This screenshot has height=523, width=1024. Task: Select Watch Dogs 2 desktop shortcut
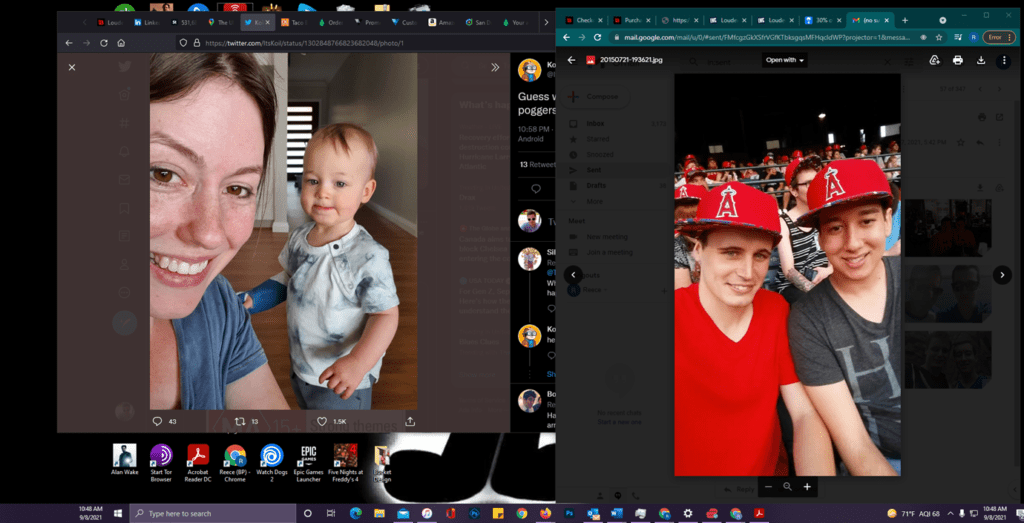(272, 463)
